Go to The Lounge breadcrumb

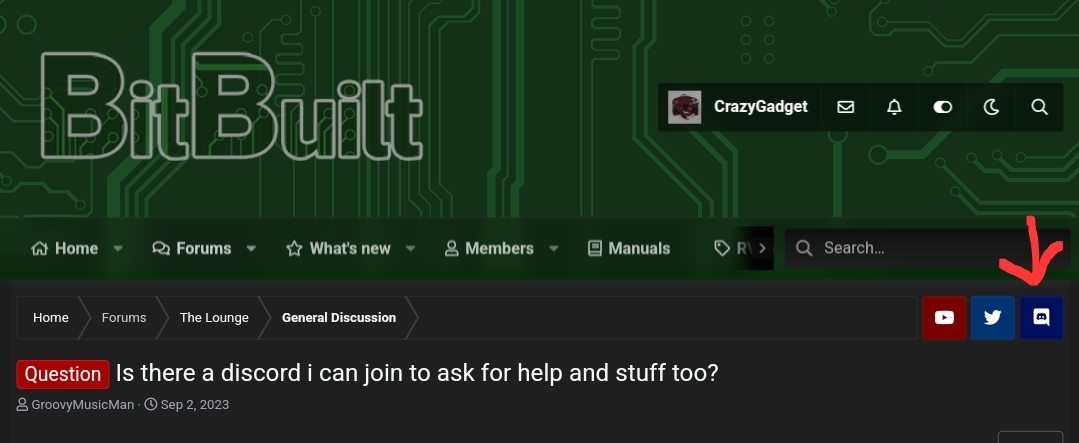[214, 318]
